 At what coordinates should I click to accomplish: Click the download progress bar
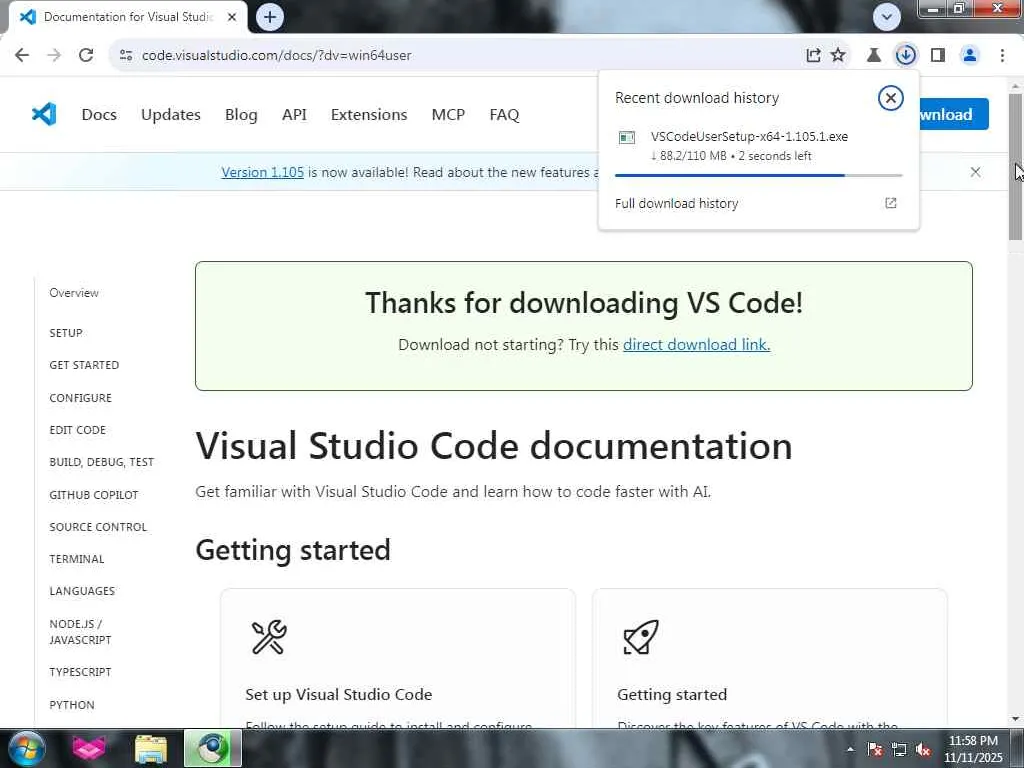(758, 175)
